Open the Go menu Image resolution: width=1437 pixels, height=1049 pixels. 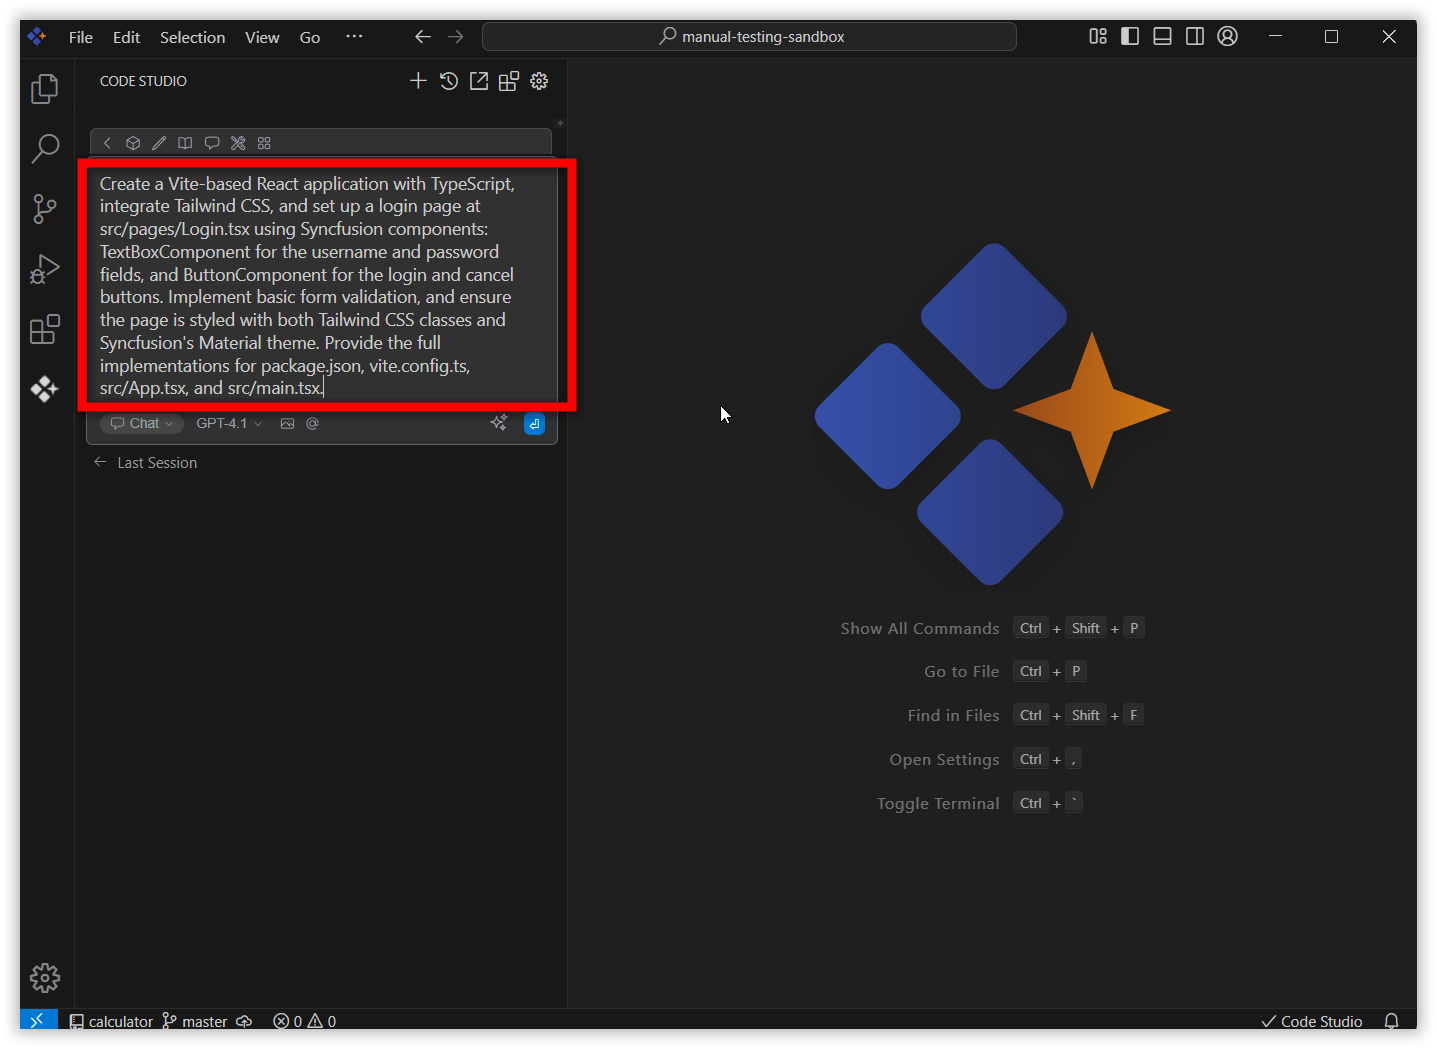click(x=310, y=37)
